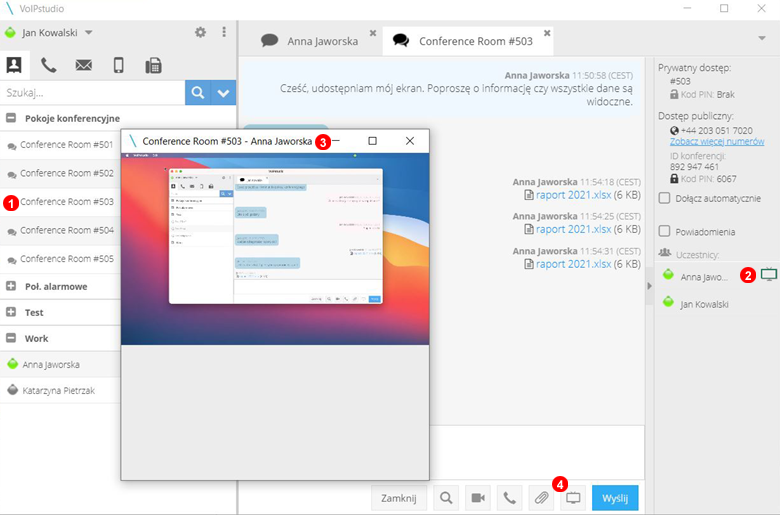Select contact Katarzyna Pietrzak
Screen dimensions: 780x515
point(61,390)
